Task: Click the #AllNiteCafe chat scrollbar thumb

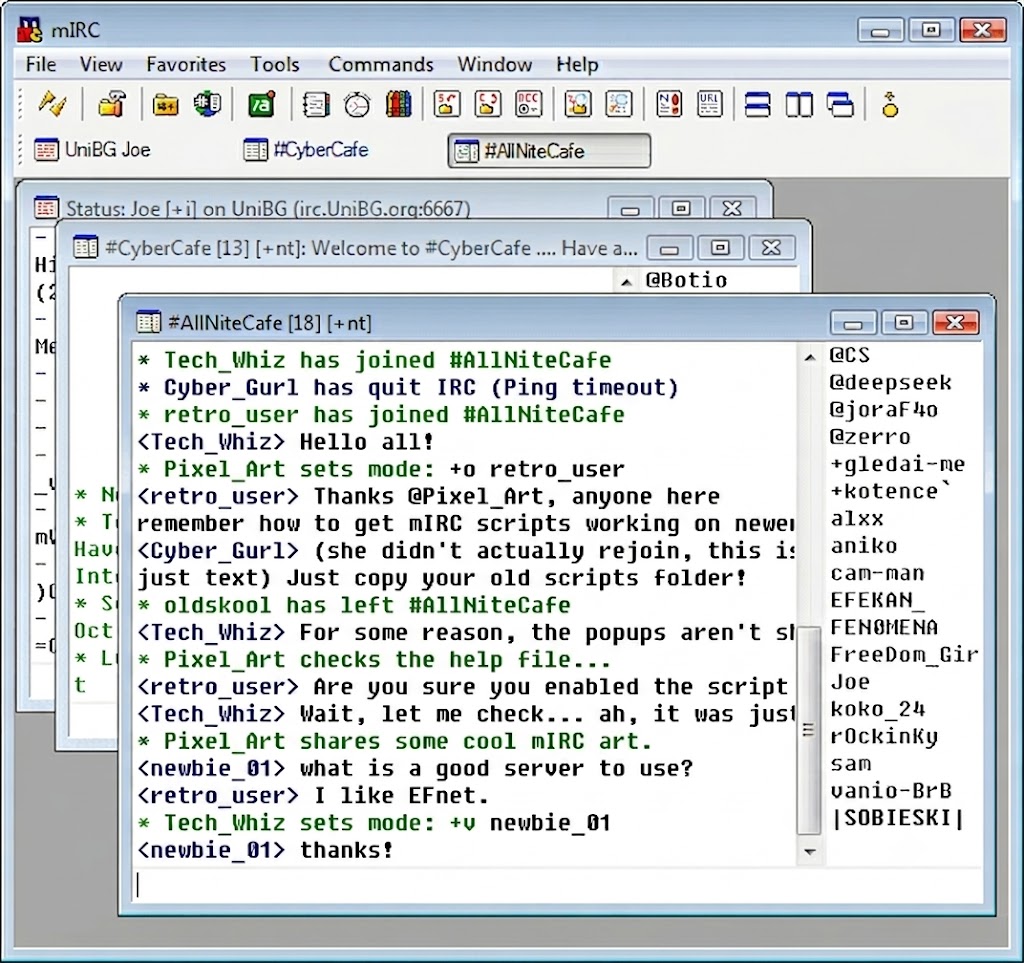Action: coord(809,730)
